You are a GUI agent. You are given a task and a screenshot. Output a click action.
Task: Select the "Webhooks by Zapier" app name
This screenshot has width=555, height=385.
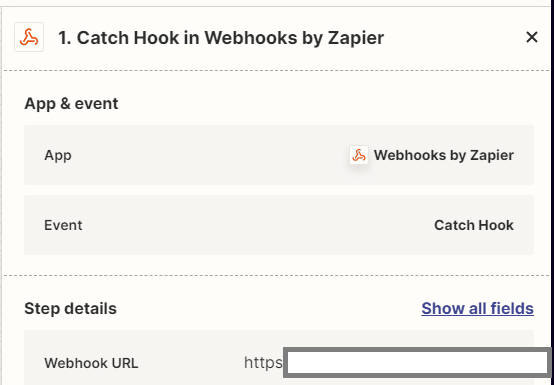coord(444,155)
